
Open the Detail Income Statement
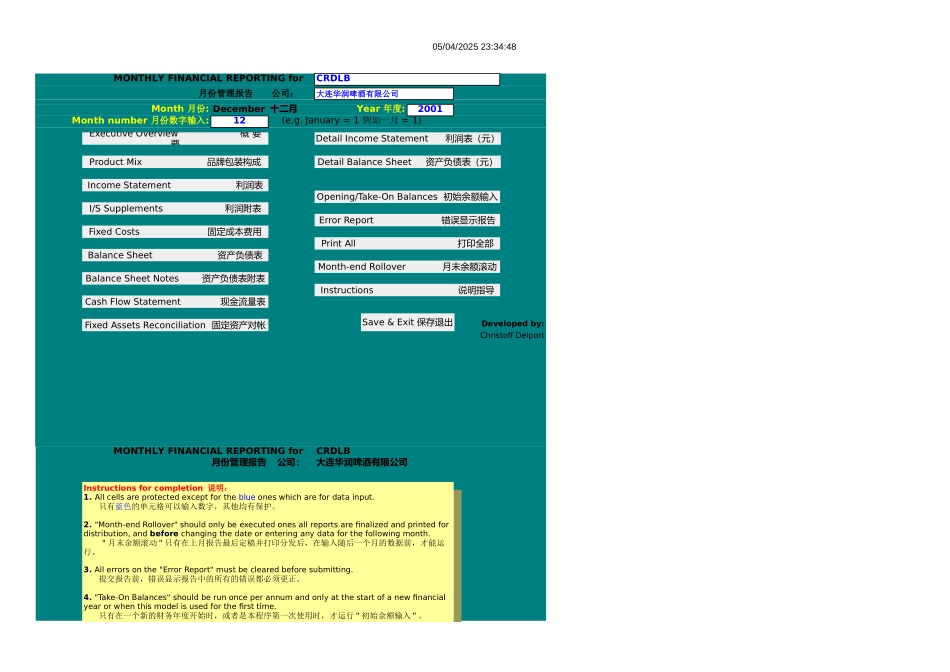pos(407,139)
